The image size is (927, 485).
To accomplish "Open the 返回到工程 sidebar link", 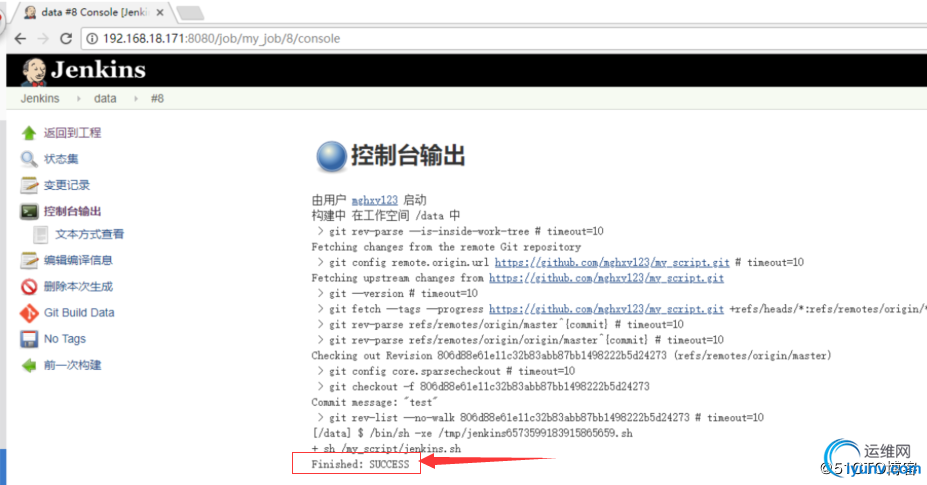I will point(72,132).
